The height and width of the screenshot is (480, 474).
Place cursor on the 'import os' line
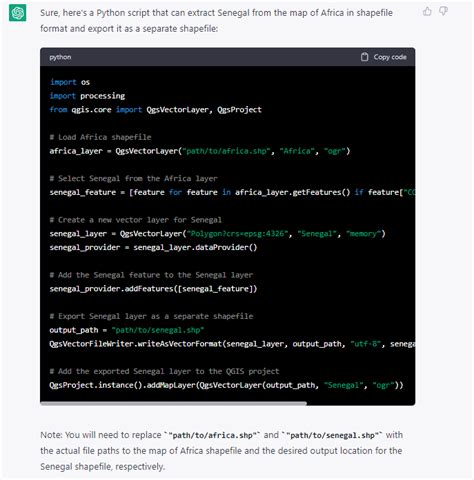click(x=70, y=82)
